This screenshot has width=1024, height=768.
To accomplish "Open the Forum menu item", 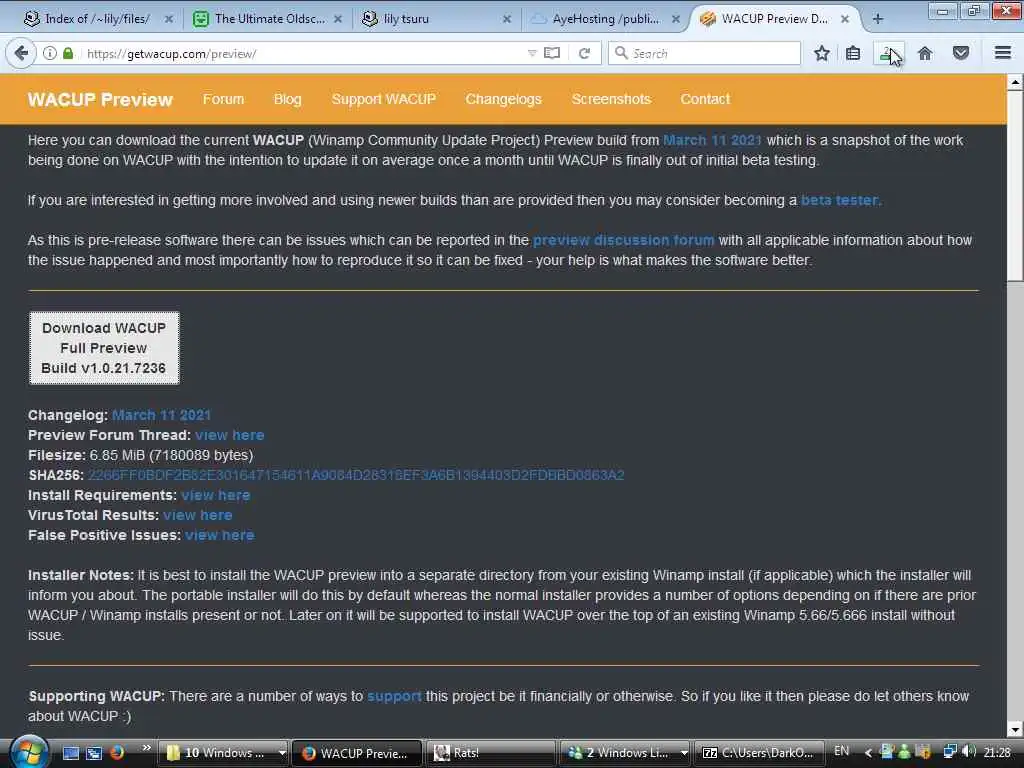I will tap(223, 99).
